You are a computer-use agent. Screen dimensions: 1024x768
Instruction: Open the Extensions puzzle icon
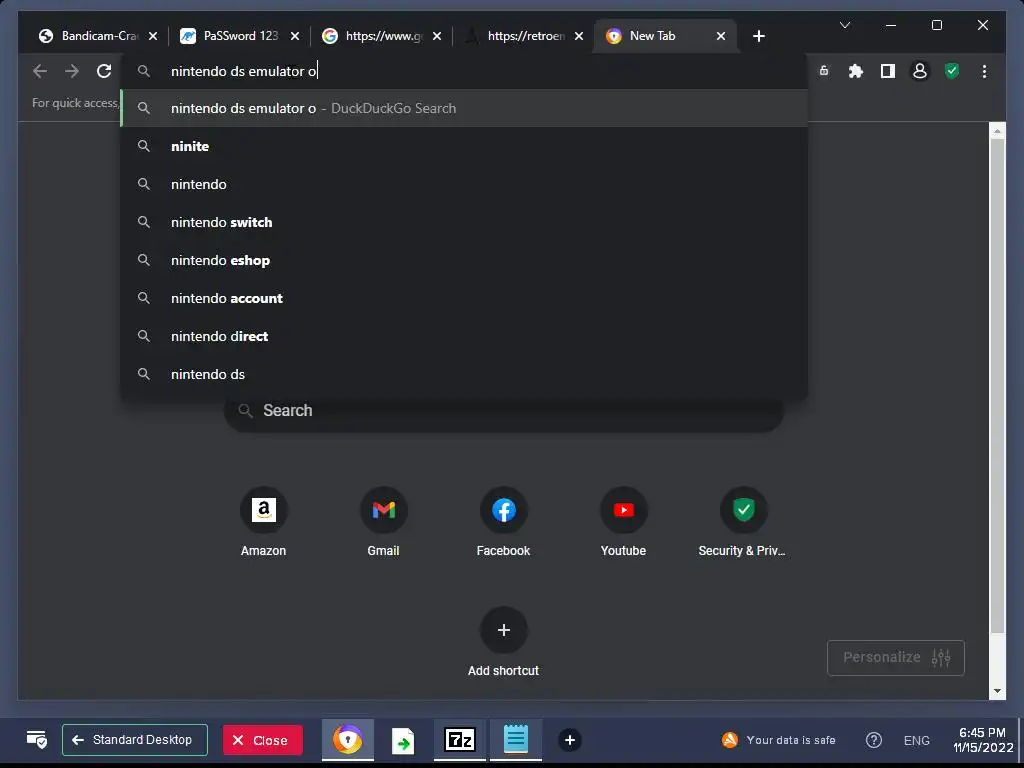pos(856,71)
